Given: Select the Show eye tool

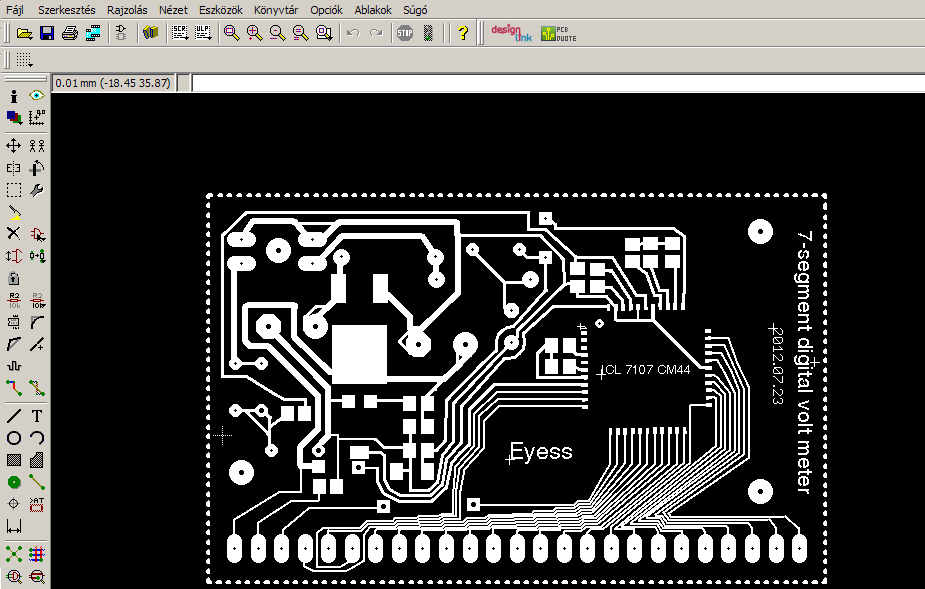Looking at the screenshot, I should [x=37, y=96].
